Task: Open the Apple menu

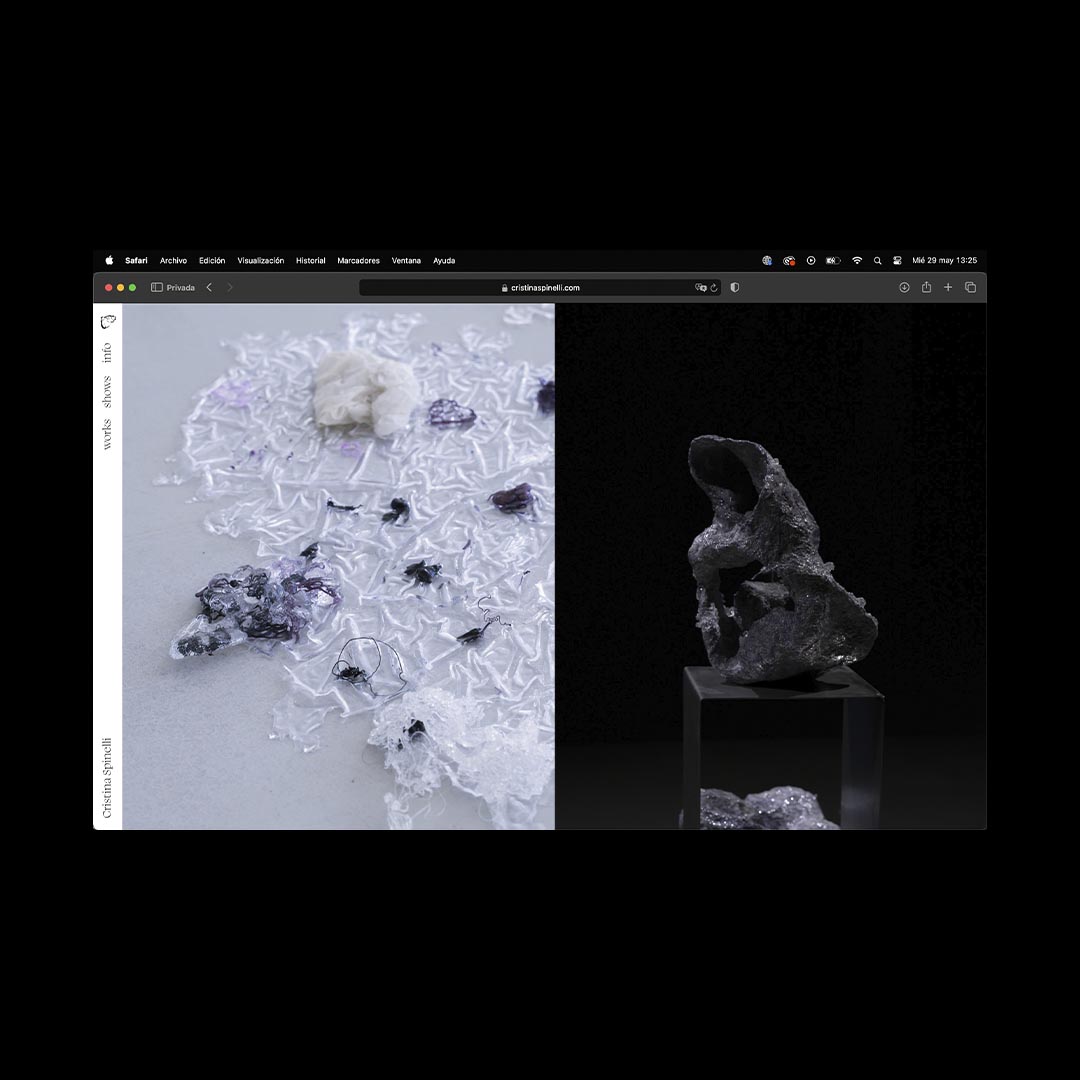Action: tap(109, 260)
